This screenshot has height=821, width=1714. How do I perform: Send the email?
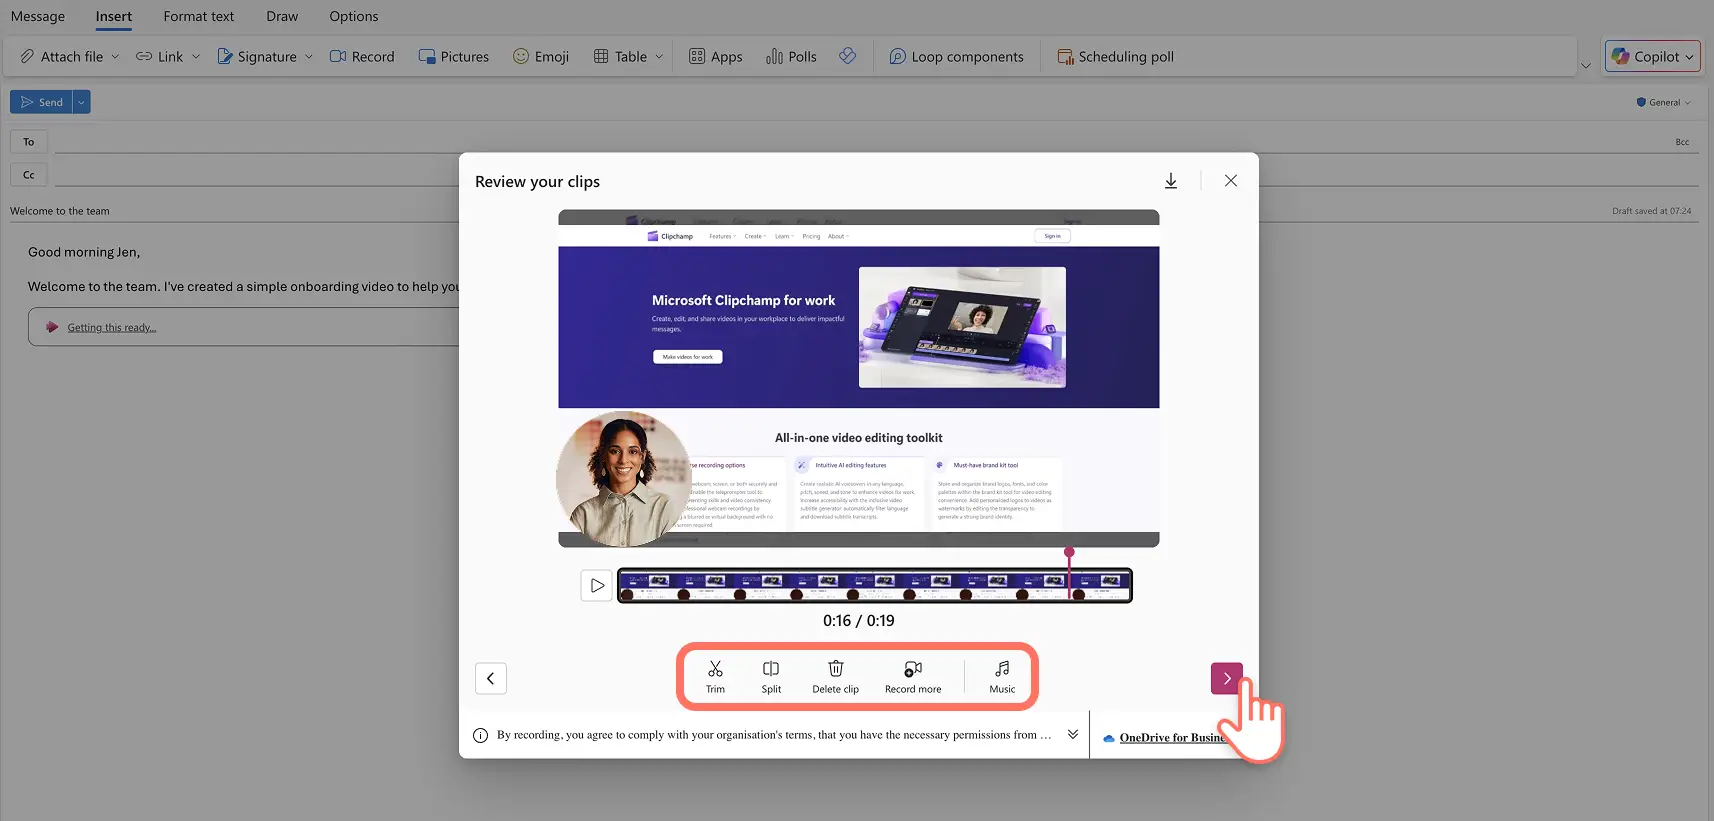pyautogui.click(x=41, y=102)
